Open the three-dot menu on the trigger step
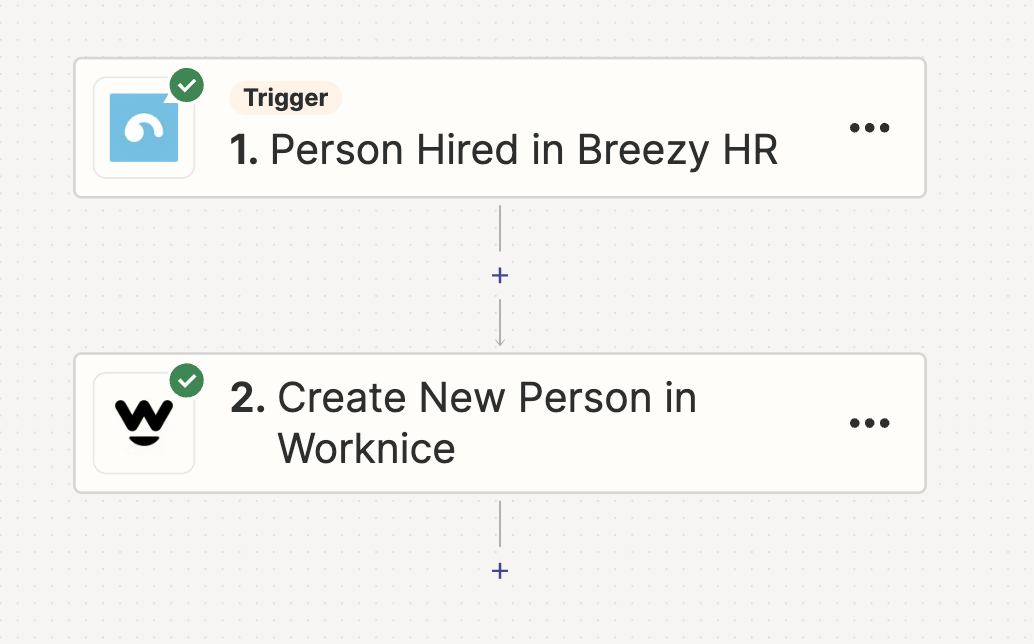The width and height of the screenshot is (1034, 644). (x=869, y=127)
